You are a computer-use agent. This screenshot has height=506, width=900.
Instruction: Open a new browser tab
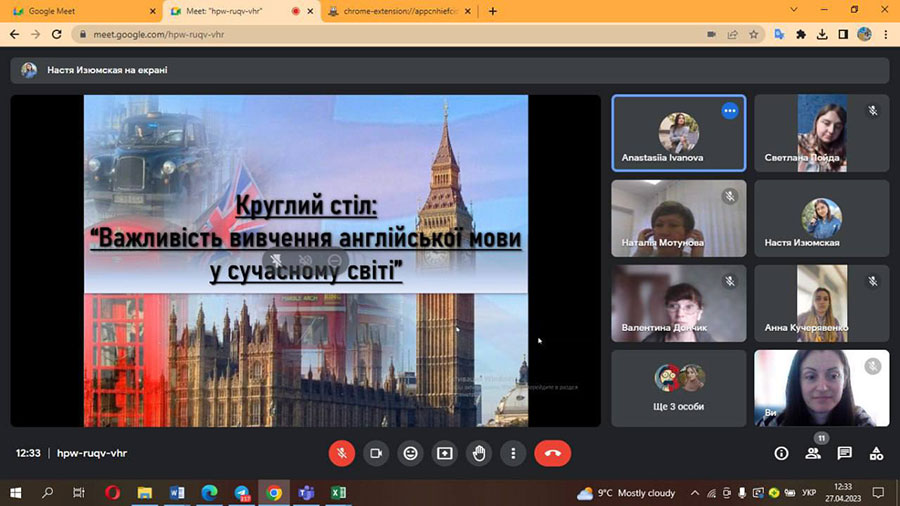492,11
